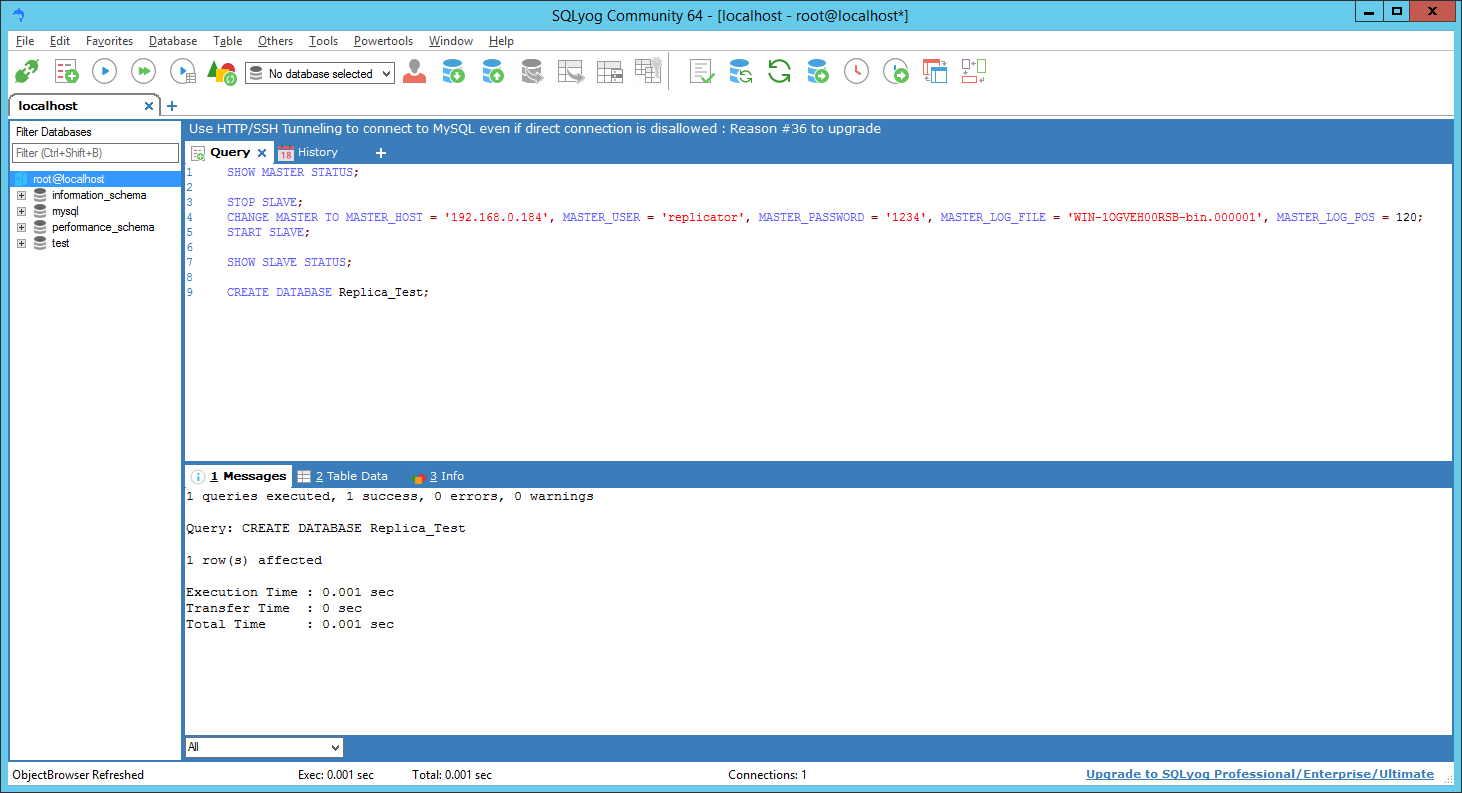Click the document with green checkmark icon
Screen dimensions: 1462x793
point(702,72)
